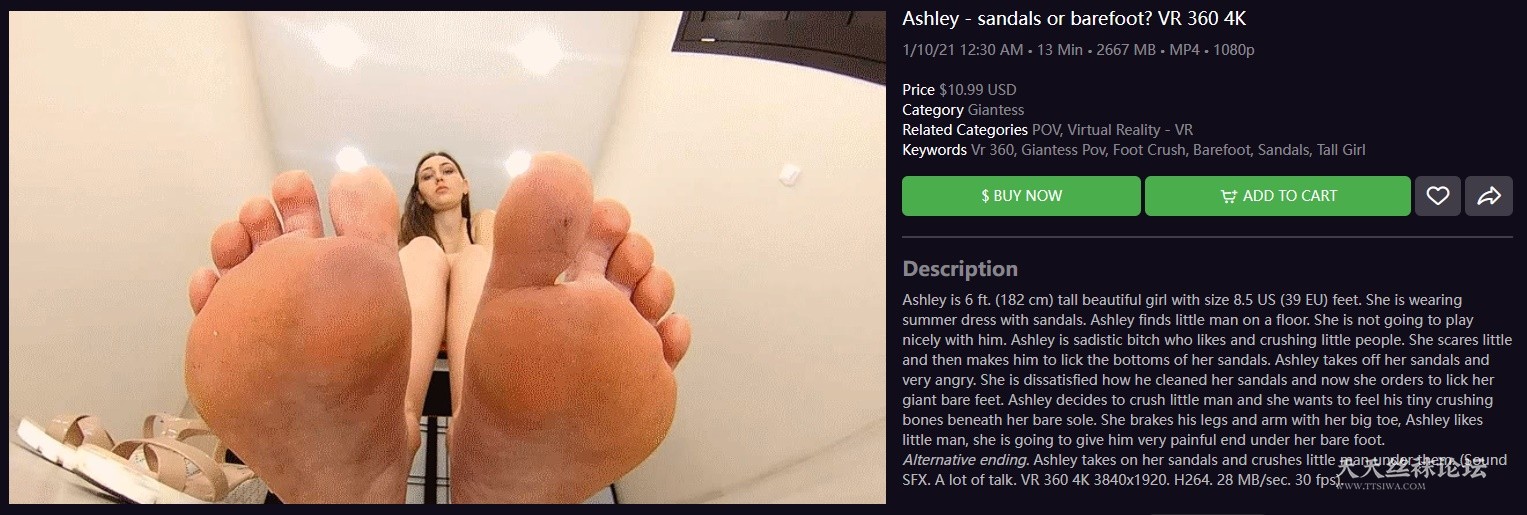Click the video preview thumbnail
This screenshot has width=1527, height=515.
(447, 257)
